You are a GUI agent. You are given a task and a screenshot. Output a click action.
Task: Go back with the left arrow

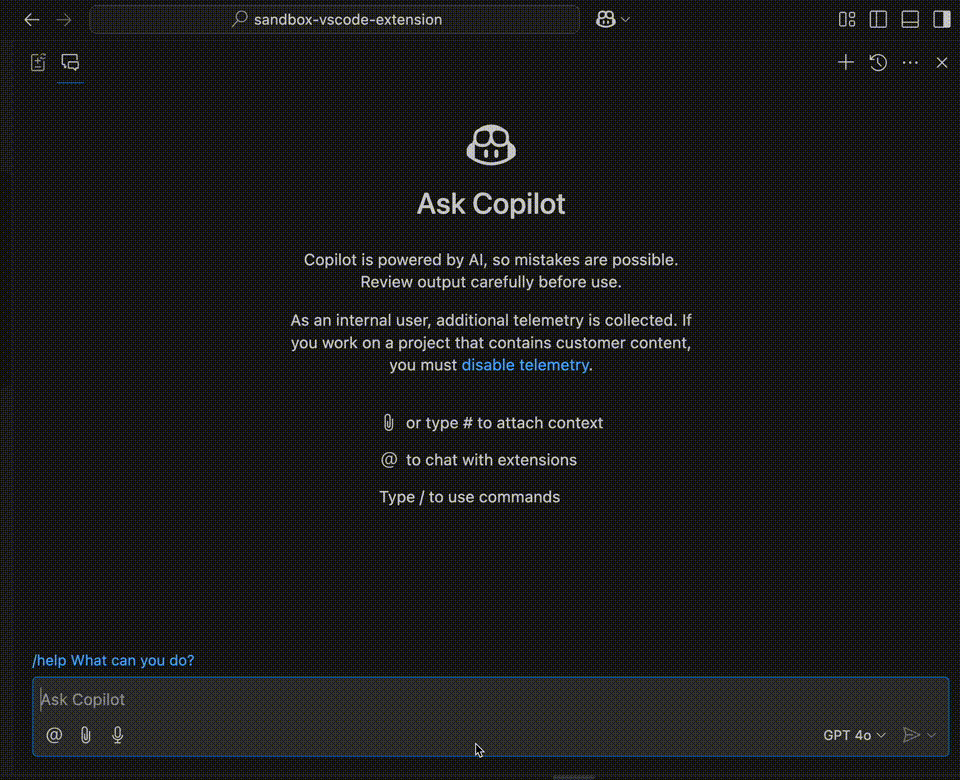[x=32, y=20]
